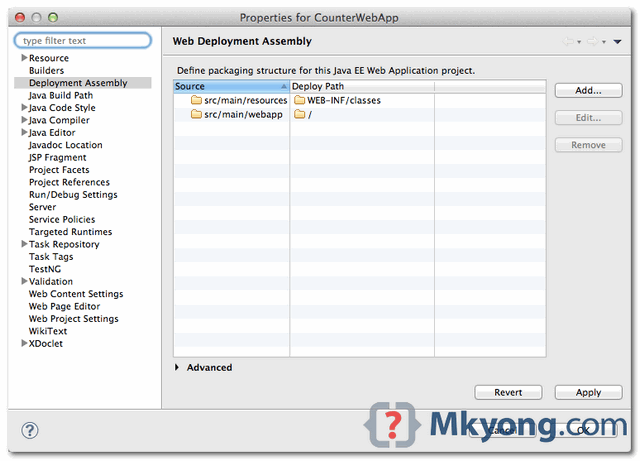Open Web Project Settings
640x461 pixels.
(73, 318)
